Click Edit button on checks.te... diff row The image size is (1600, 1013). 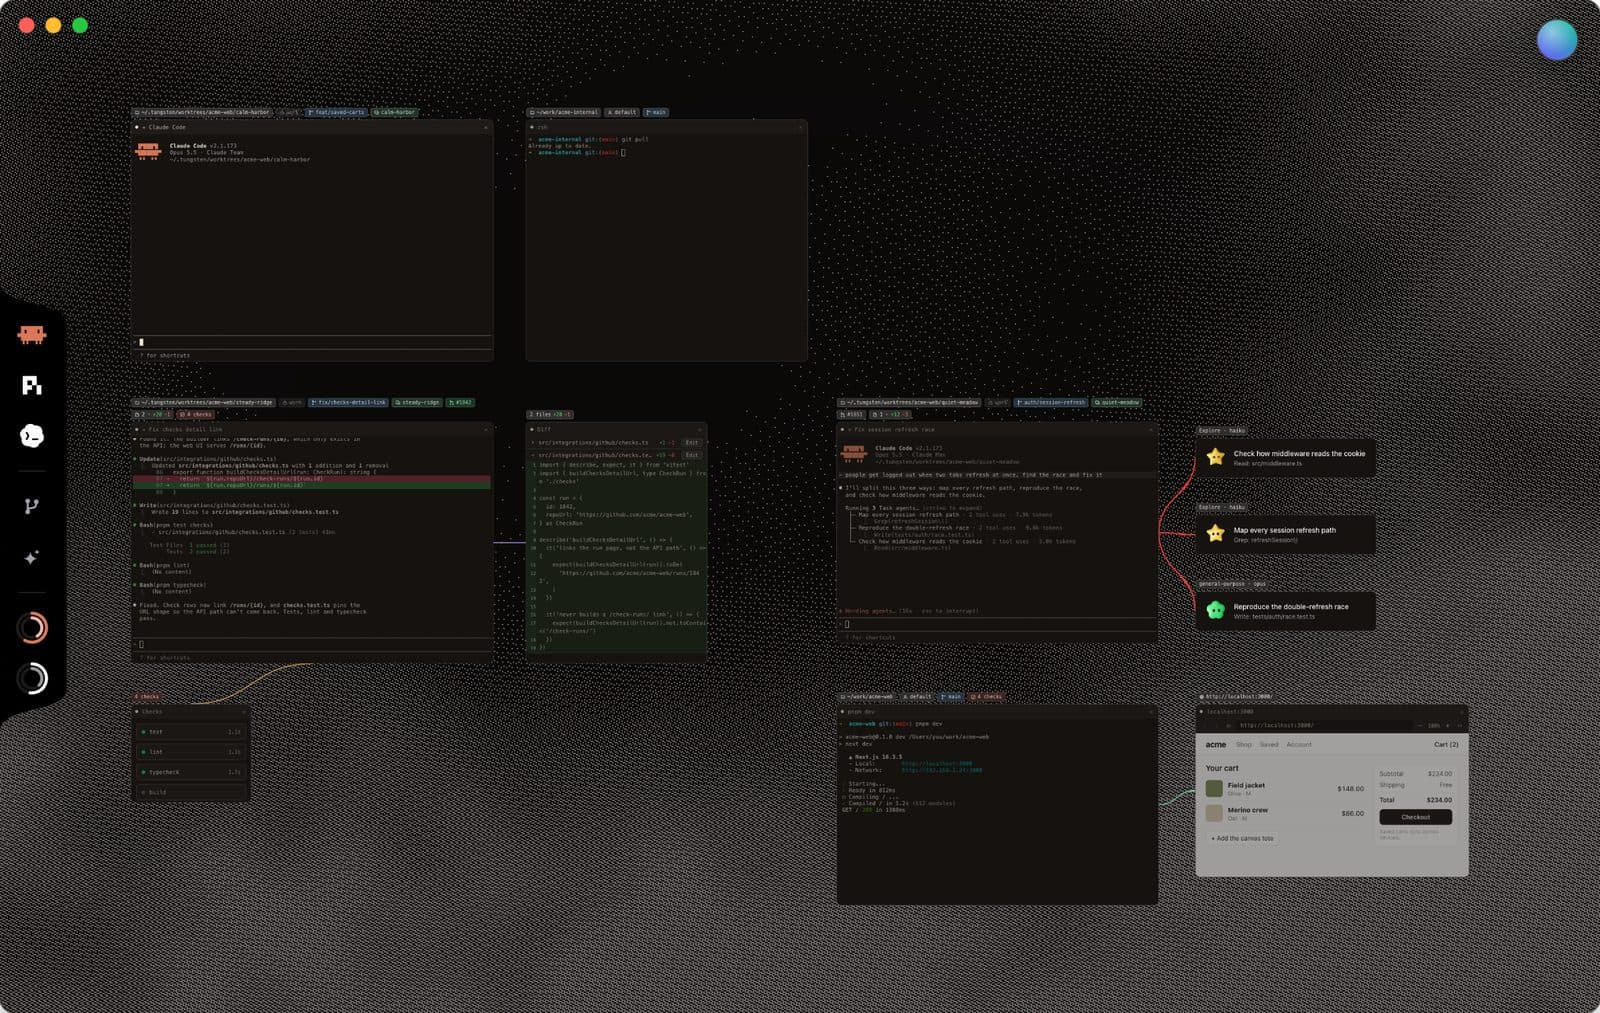point(691,455)
